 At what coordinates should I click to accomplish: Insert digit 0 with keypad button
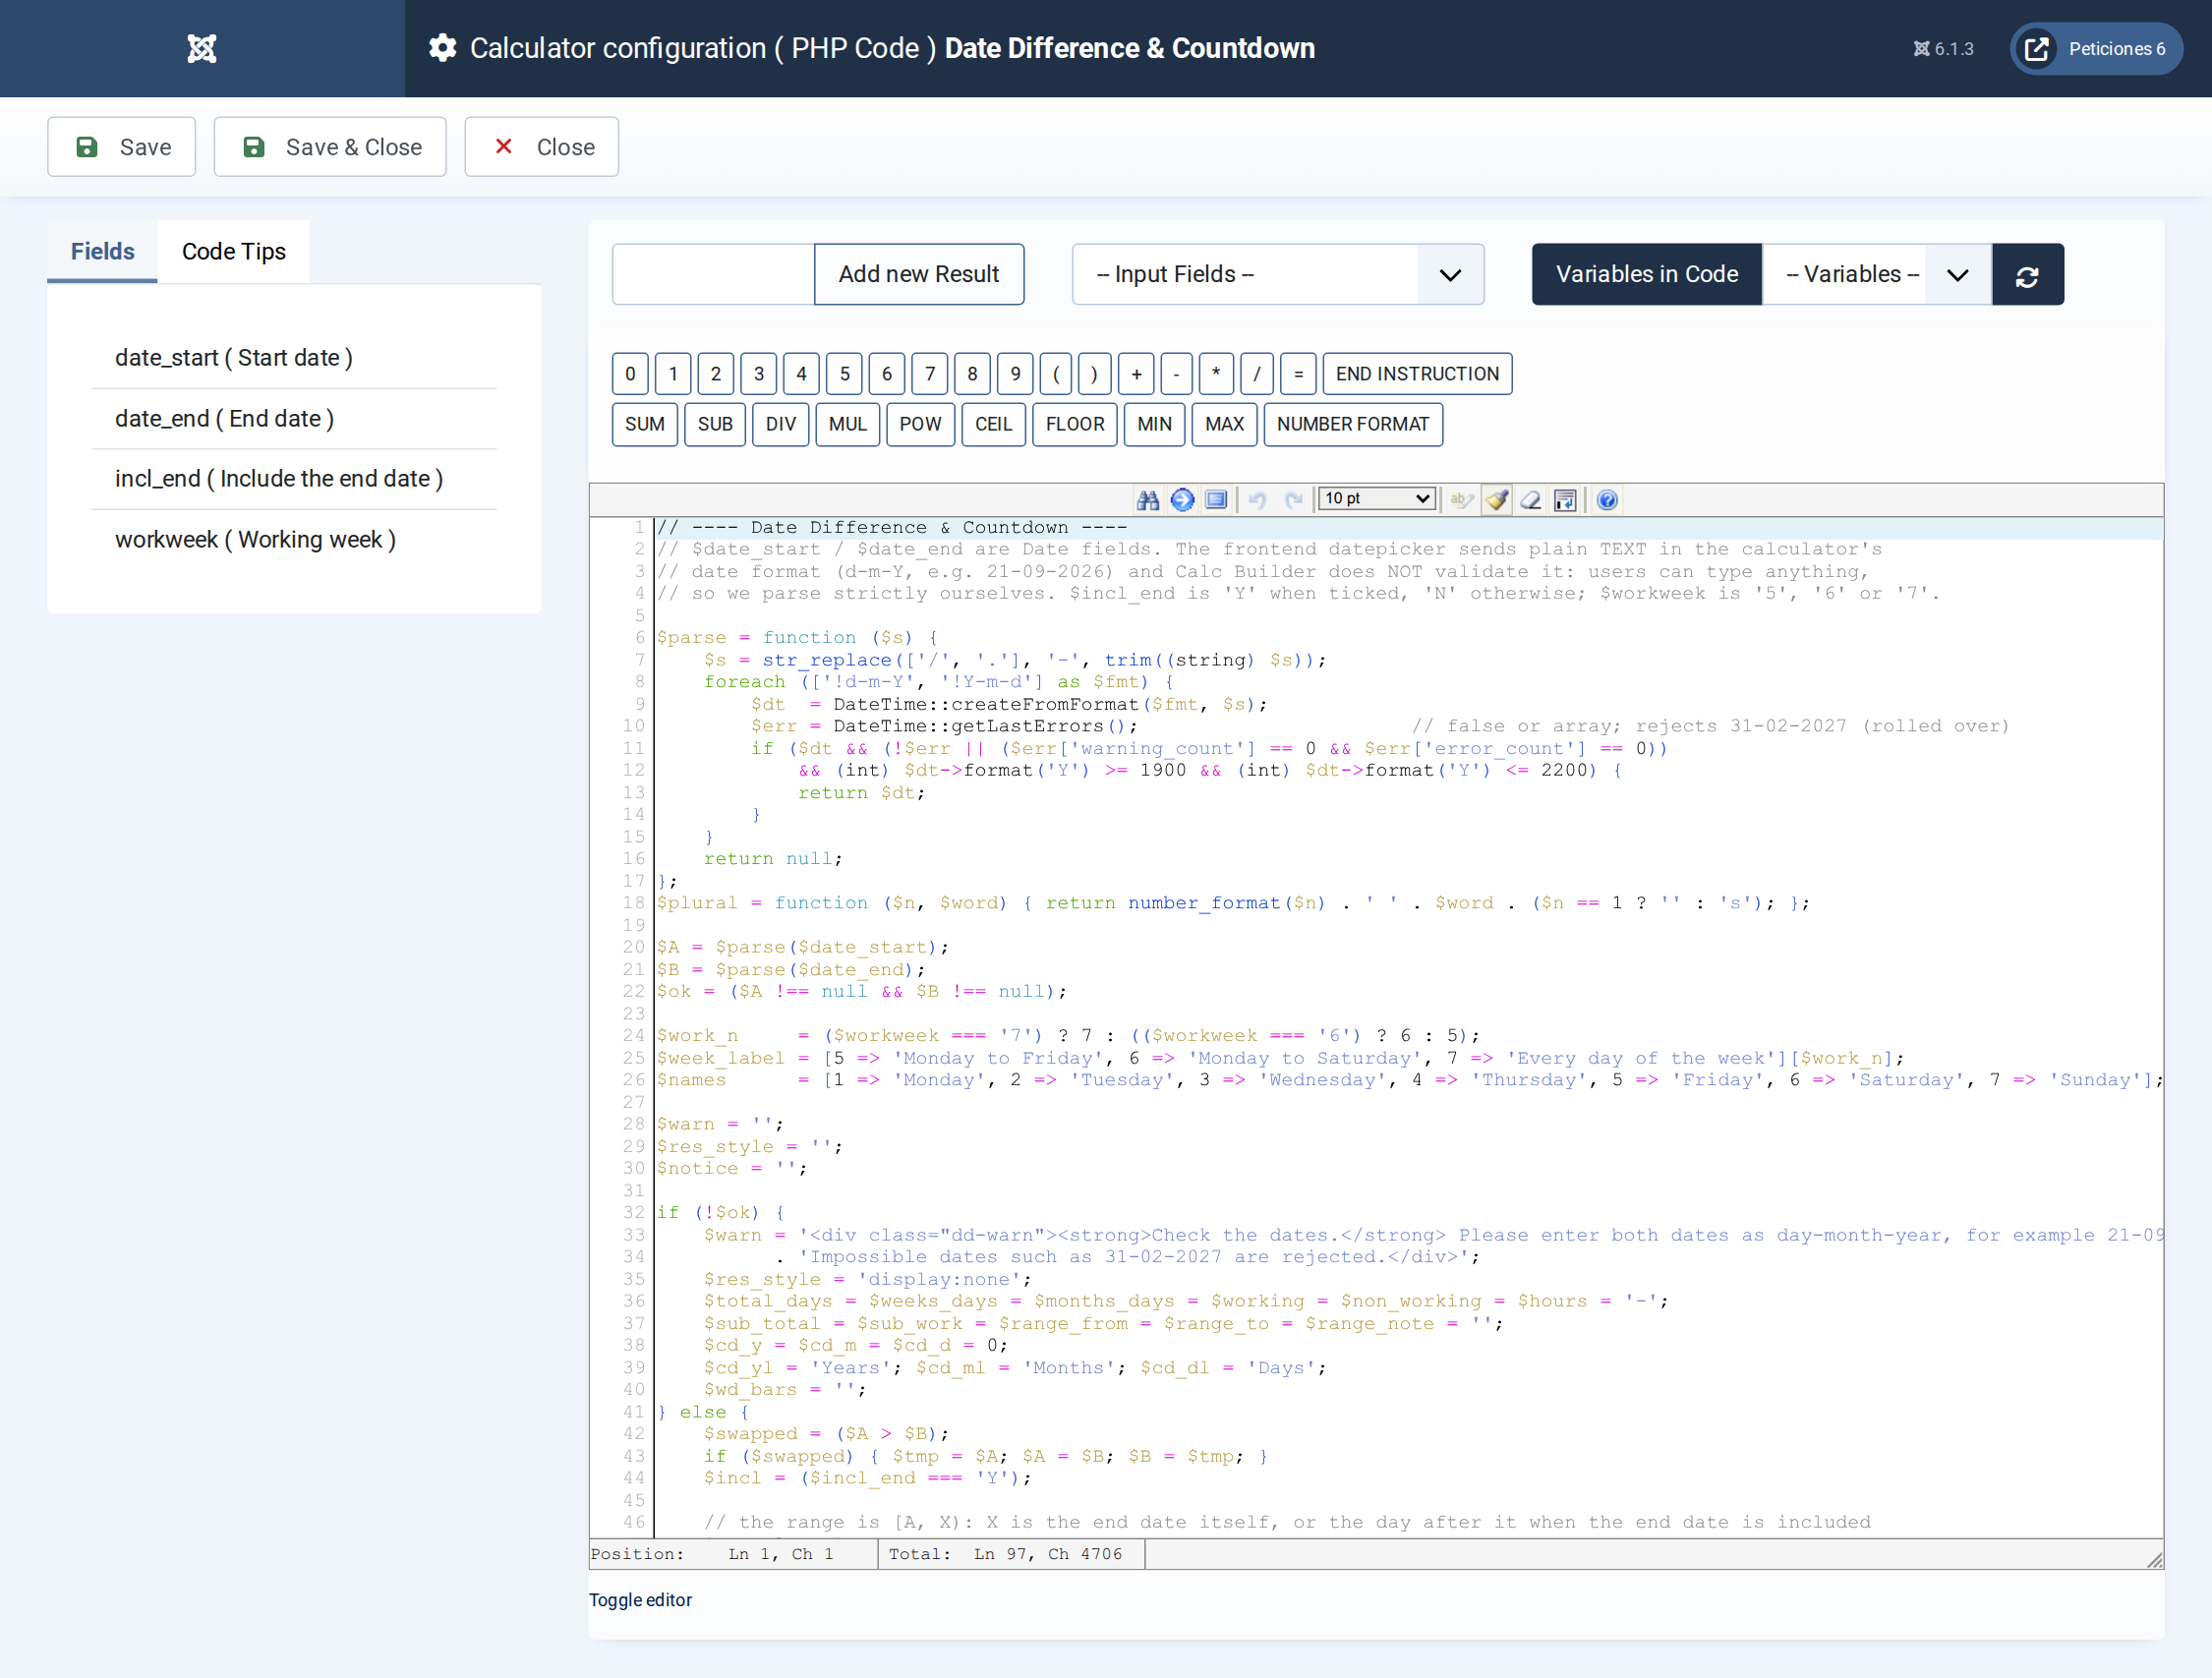[630, 374]
